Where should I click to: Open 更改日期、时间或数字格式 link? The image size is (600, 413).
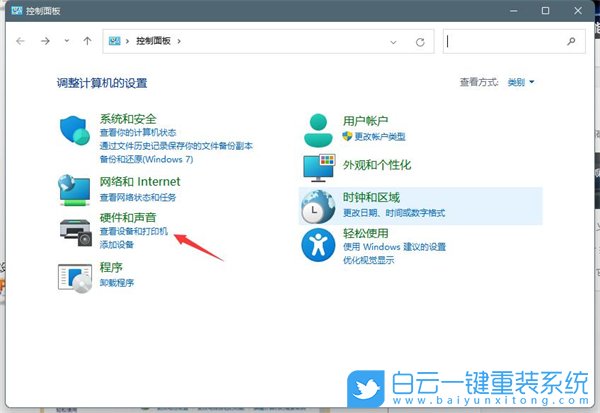[394, 213]
